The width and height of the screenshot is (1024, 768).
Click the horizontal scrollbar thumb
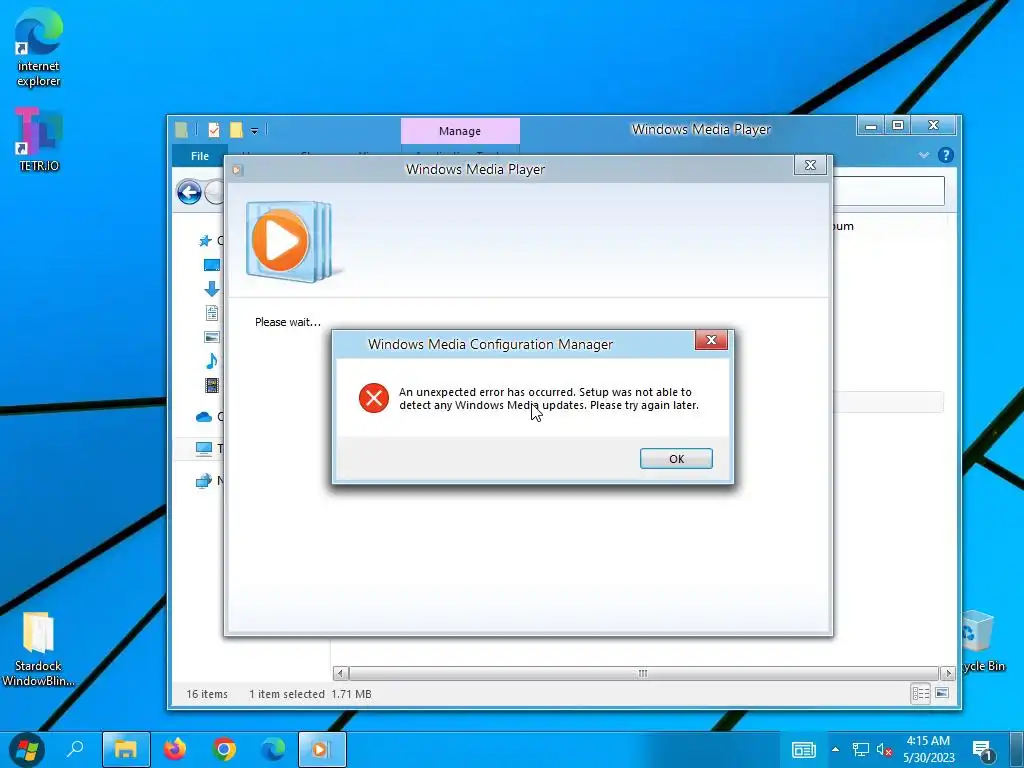click(x=643, y=673)
